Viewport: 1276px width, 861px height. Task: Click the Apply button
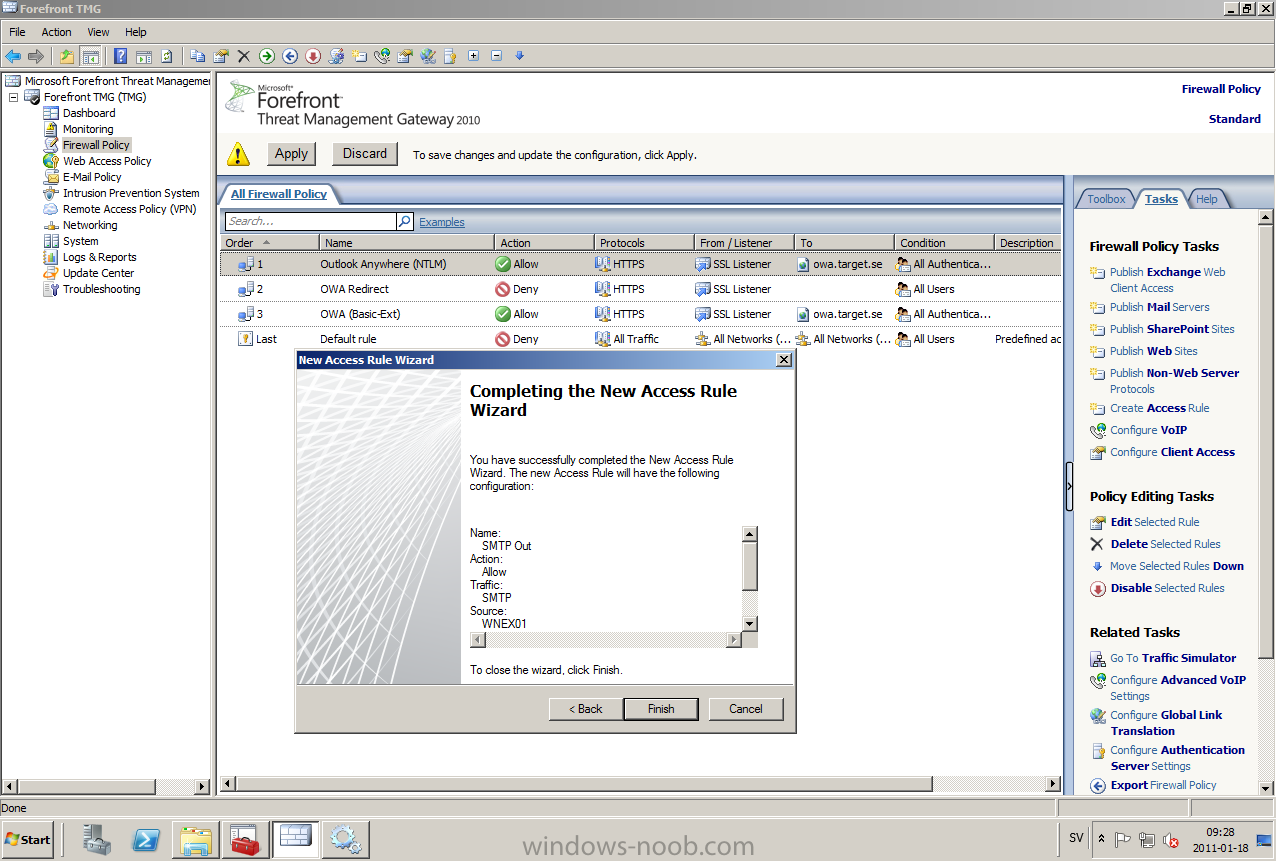[x=291, y=153]
